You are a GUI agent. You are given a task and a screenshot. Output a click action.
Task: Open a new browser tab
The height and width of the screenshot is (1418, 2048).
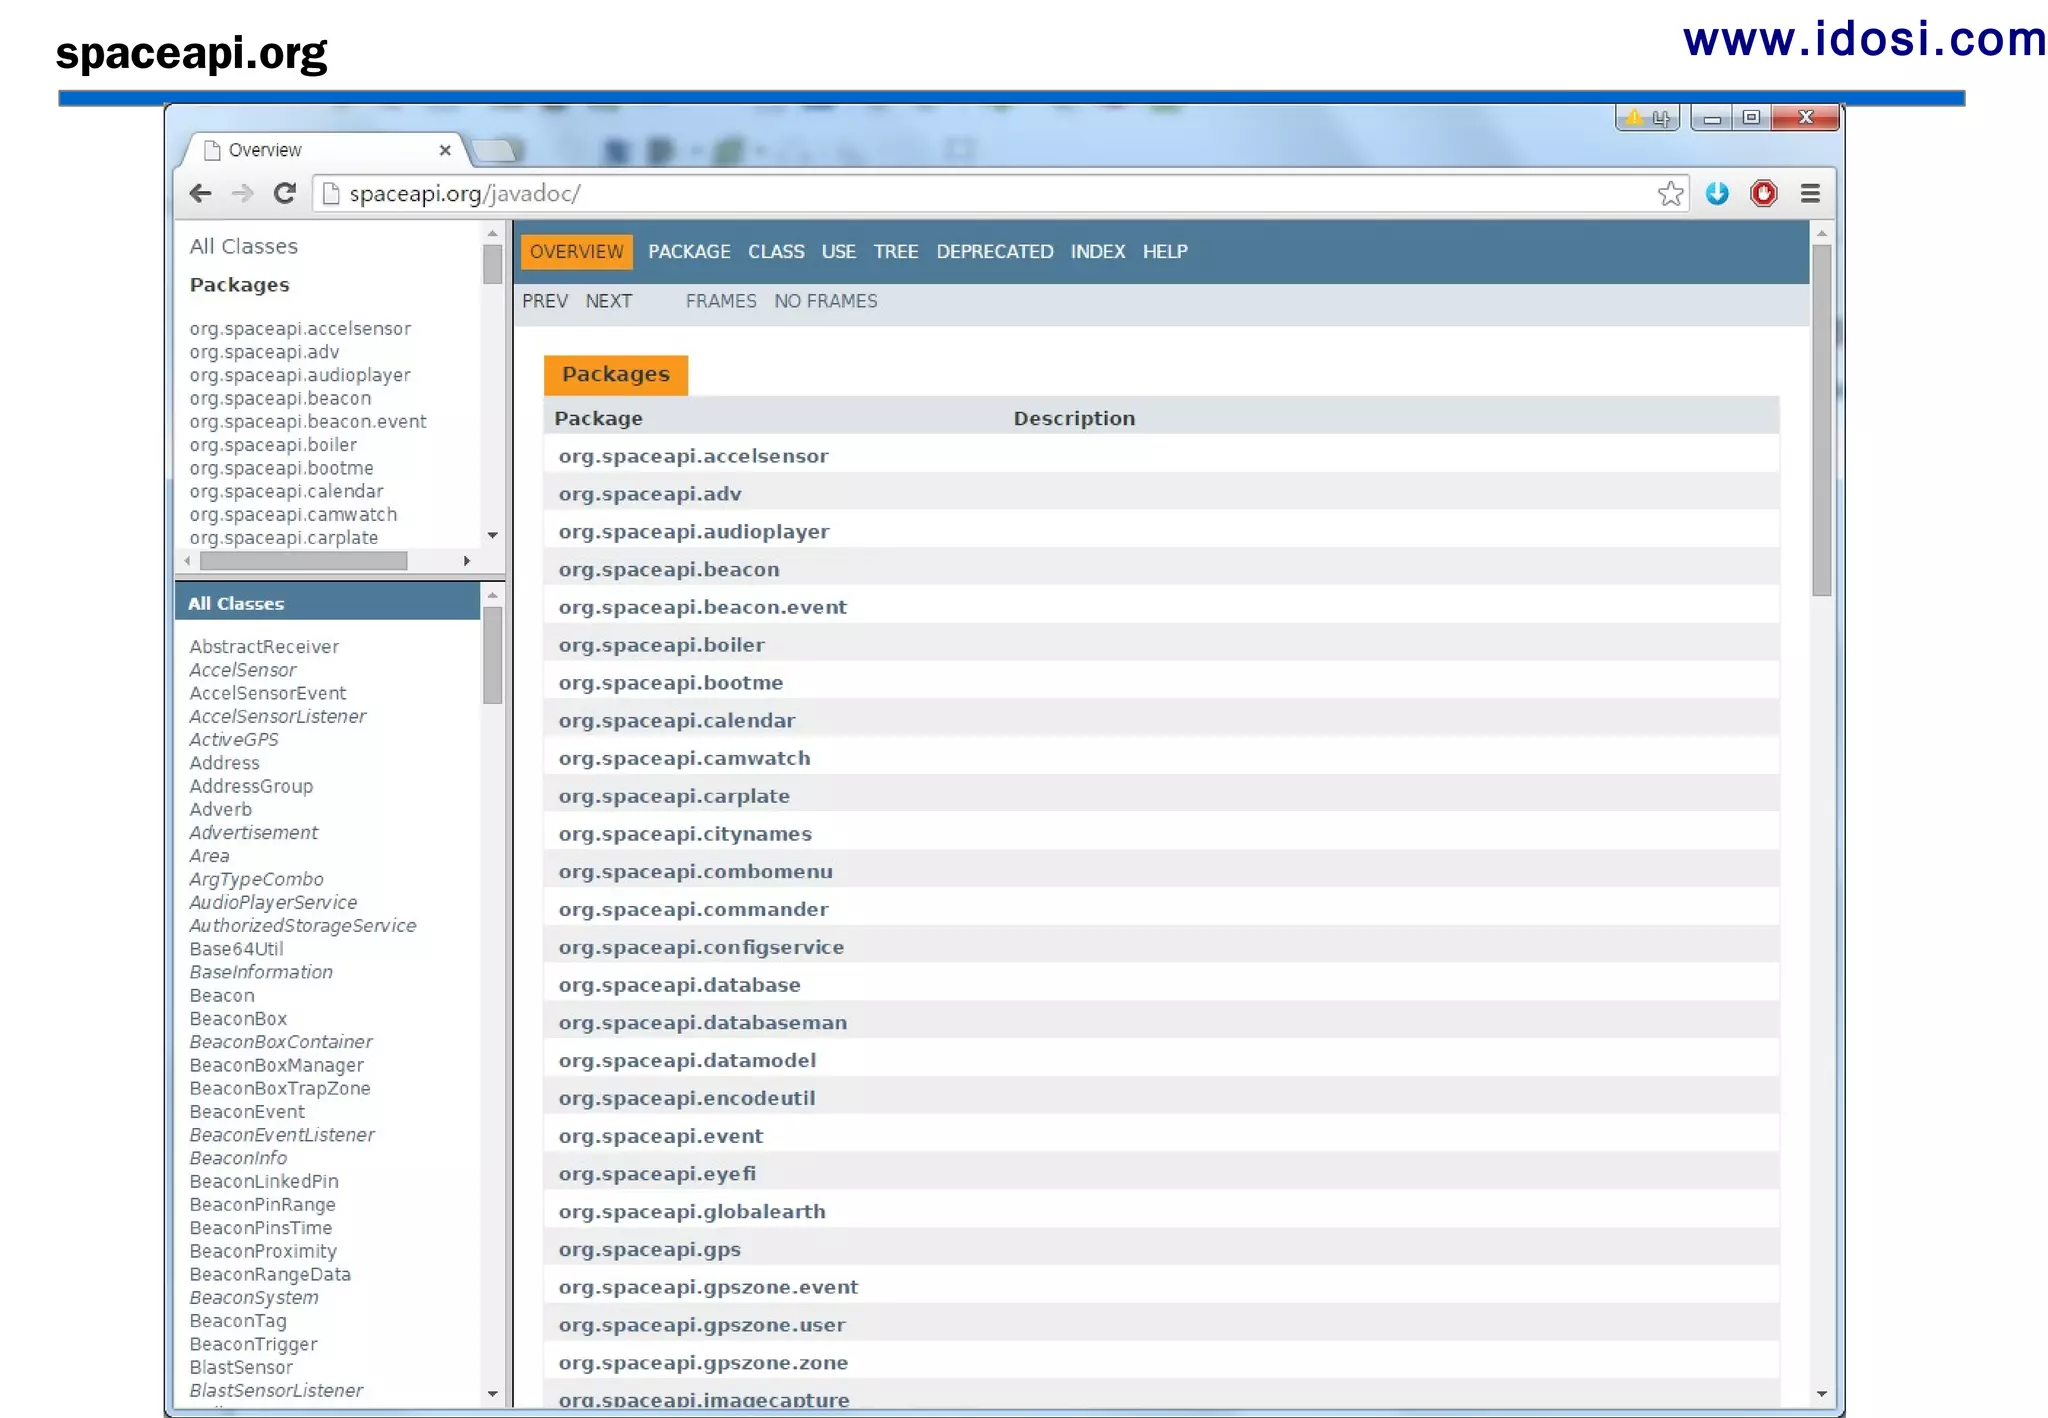tap(494, 150)
